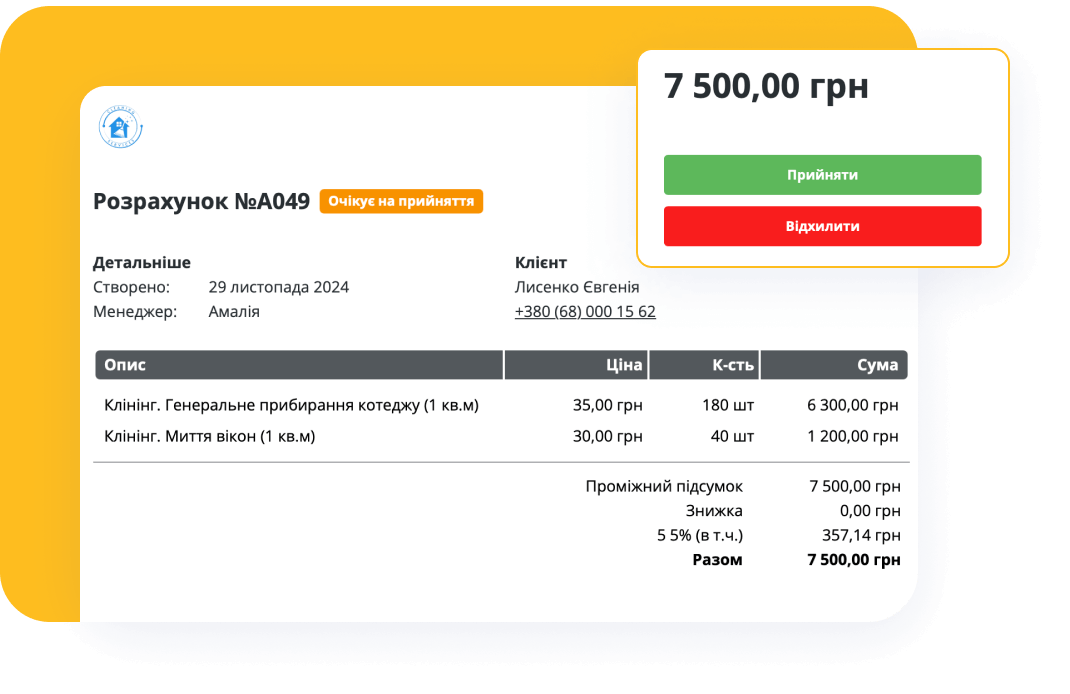
Task: Click the Розрахунок №A049 heading
Action: (x=201, y=202)
